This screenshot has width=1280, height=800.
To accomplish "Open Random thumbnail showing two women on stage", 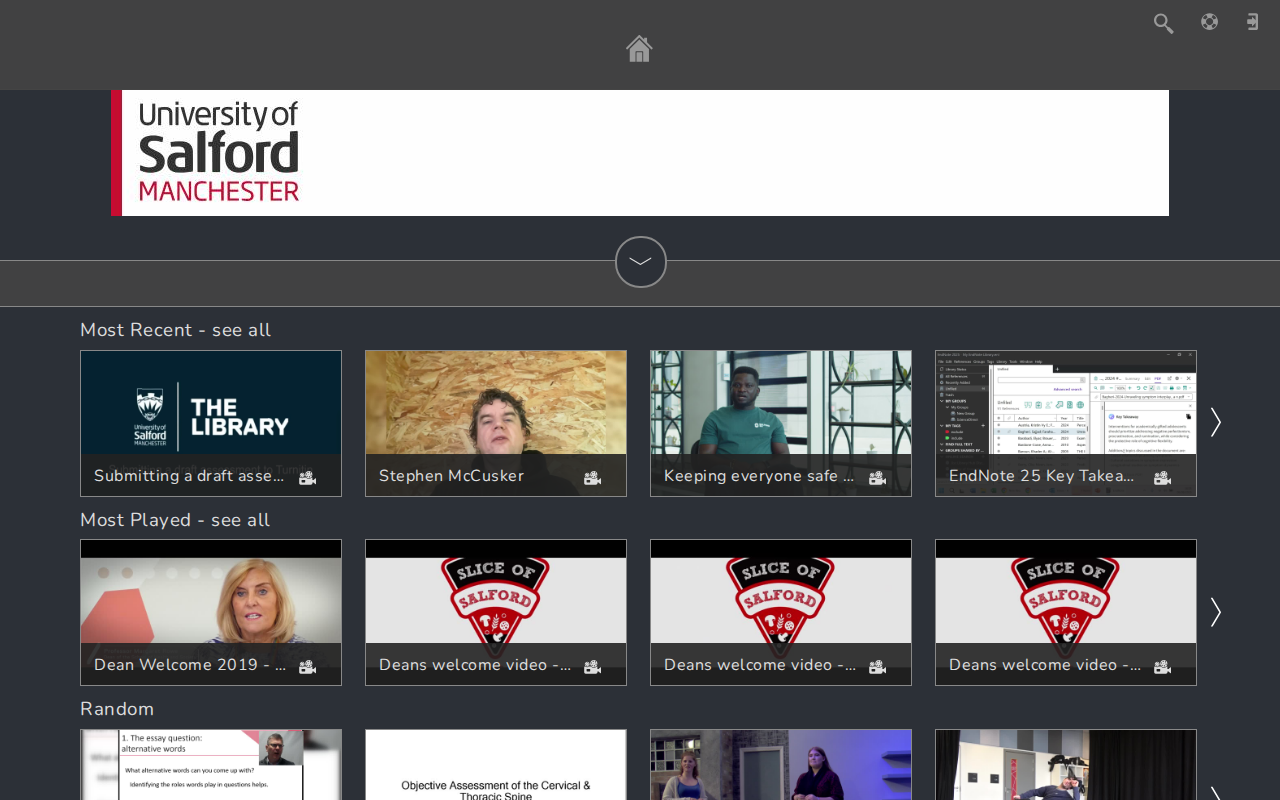I will click(781, 765).
